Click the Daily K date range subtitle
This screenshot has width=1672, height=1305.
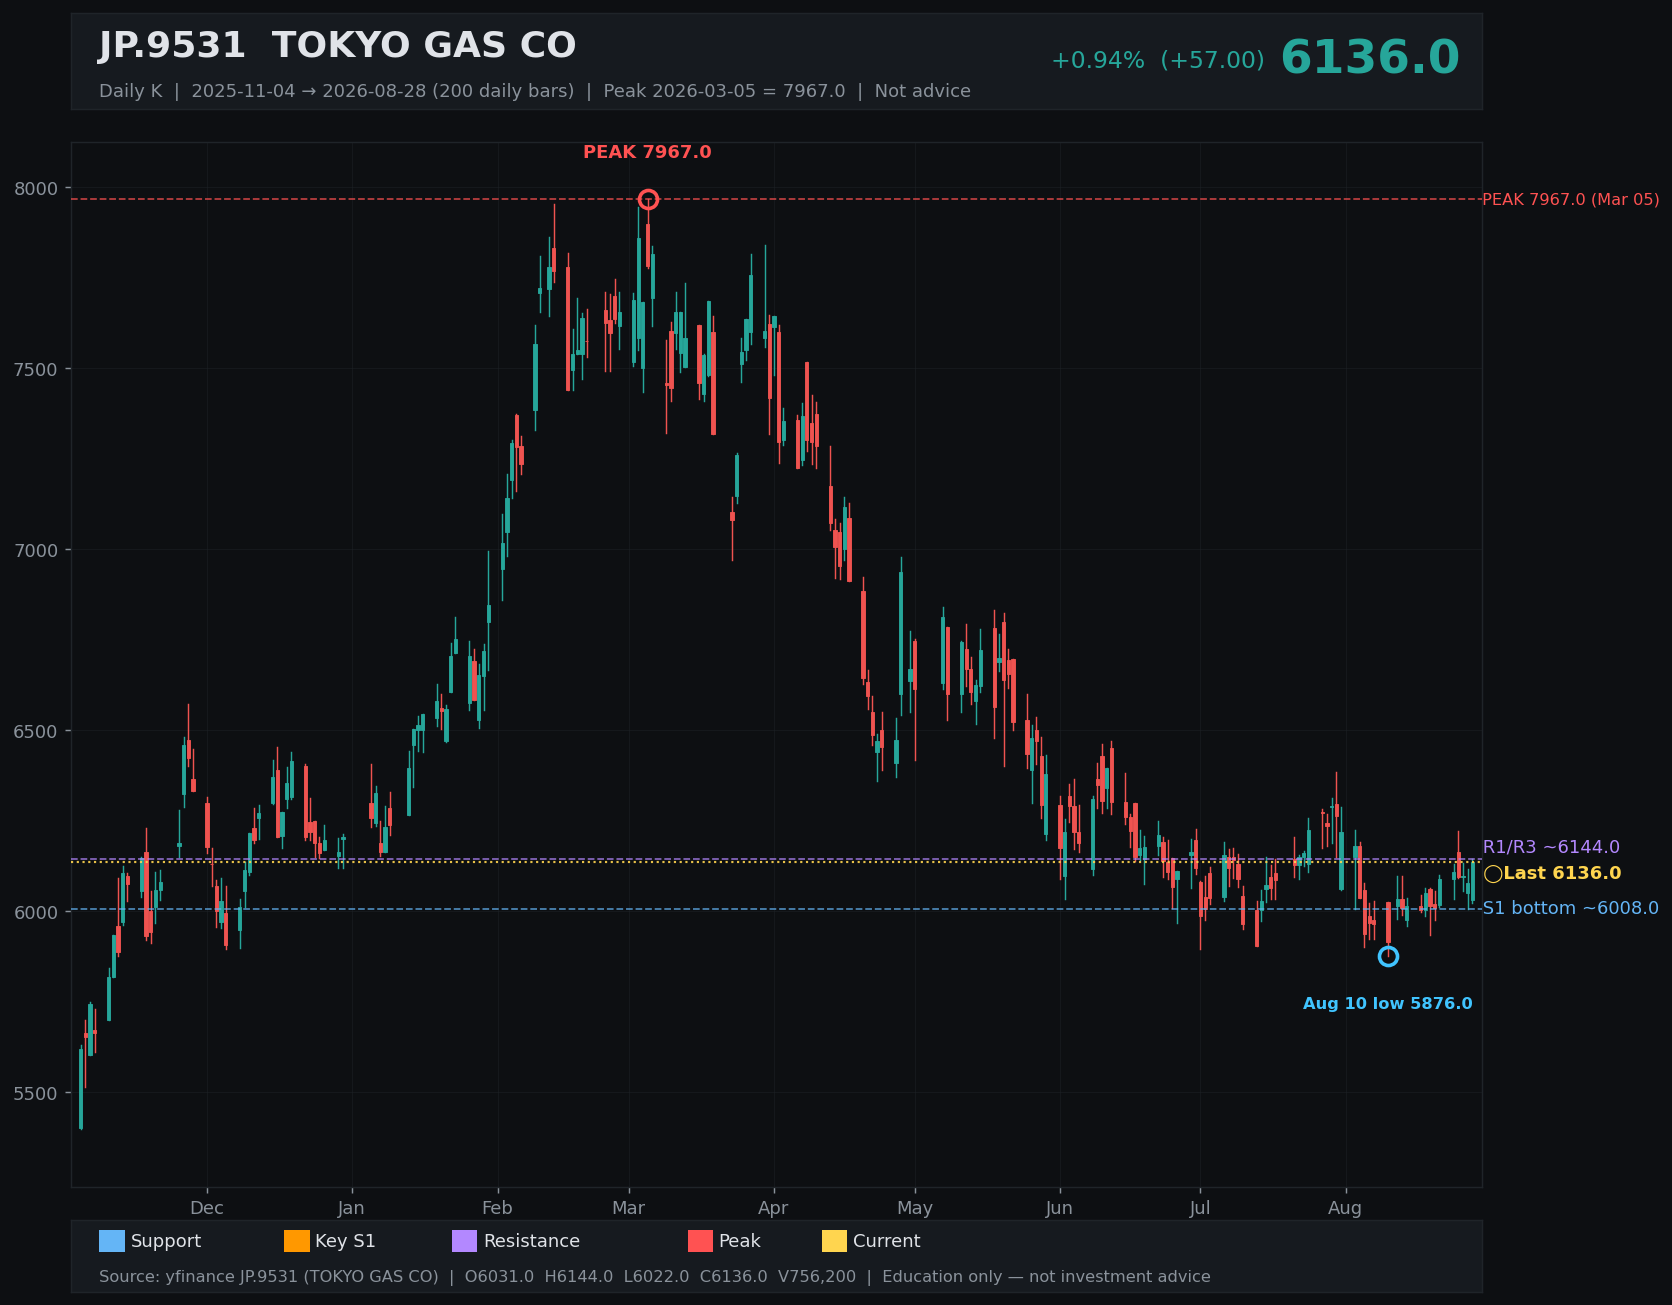click(535, 91)
